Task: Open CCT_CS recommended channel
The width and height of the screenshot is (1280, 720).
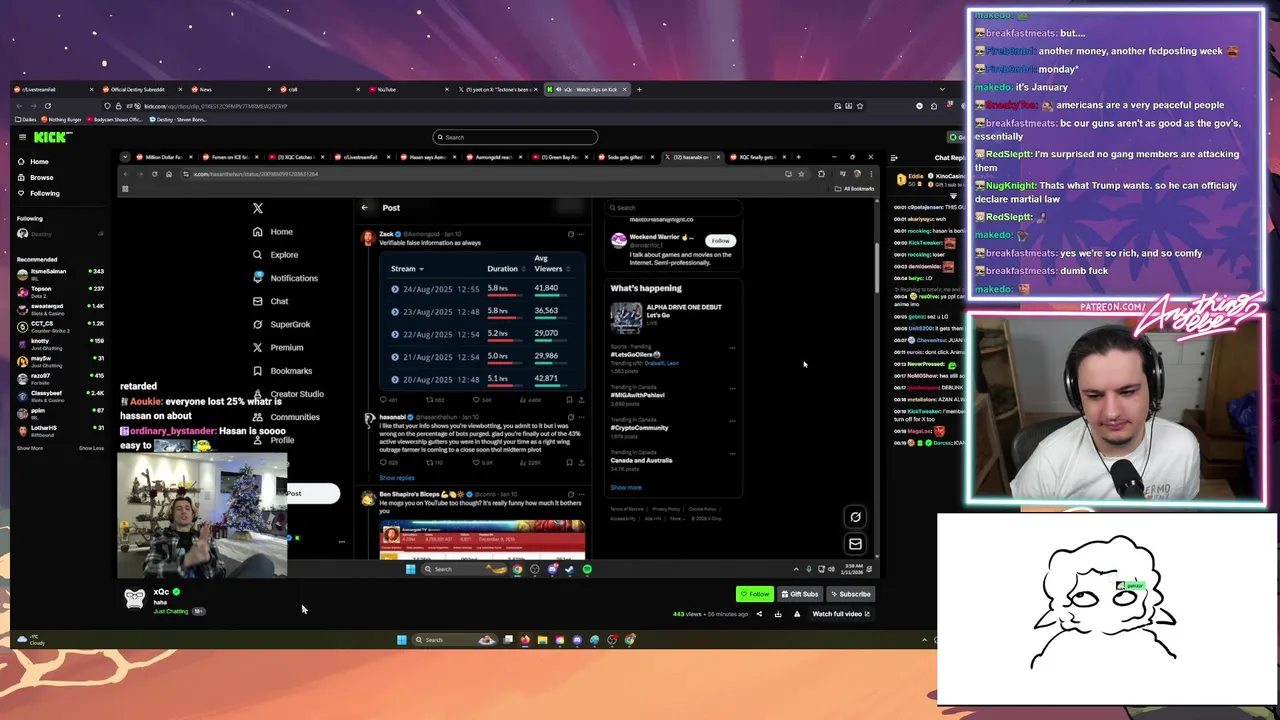Action: click(x=60, y=326)
